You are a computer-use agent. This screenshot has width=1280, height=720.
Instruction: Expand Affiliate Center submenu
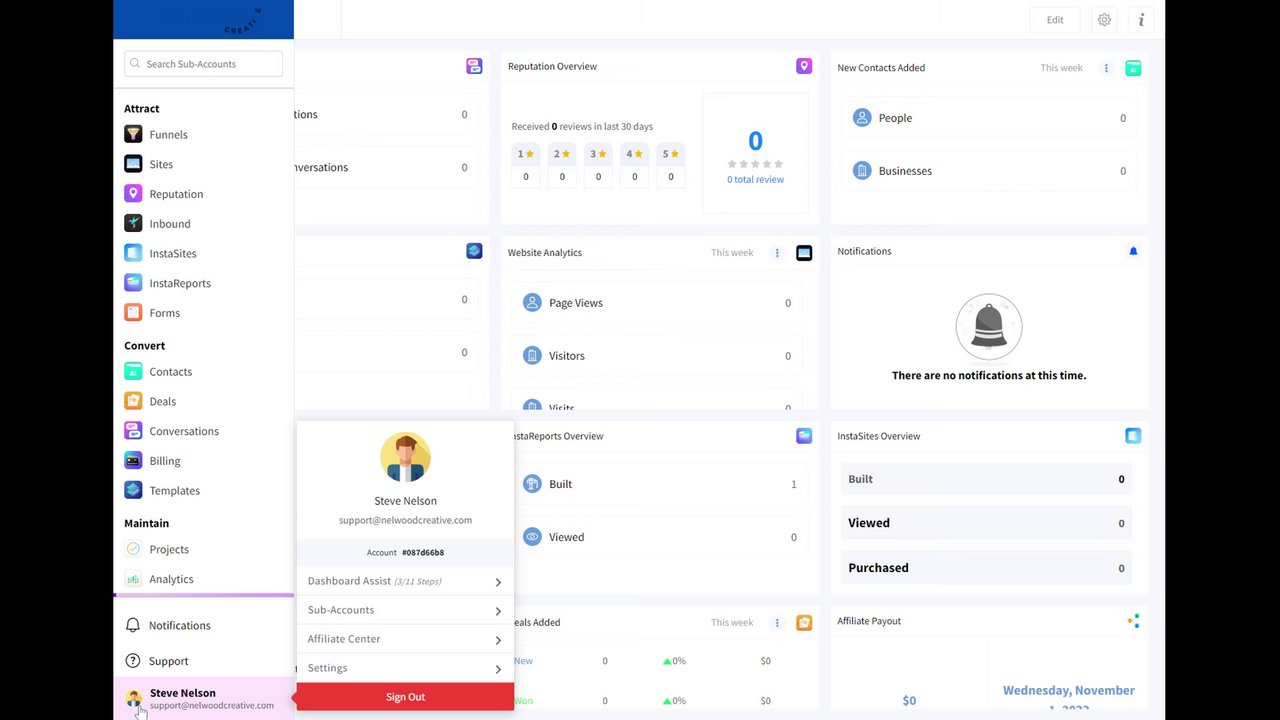[x=405, y=639]
